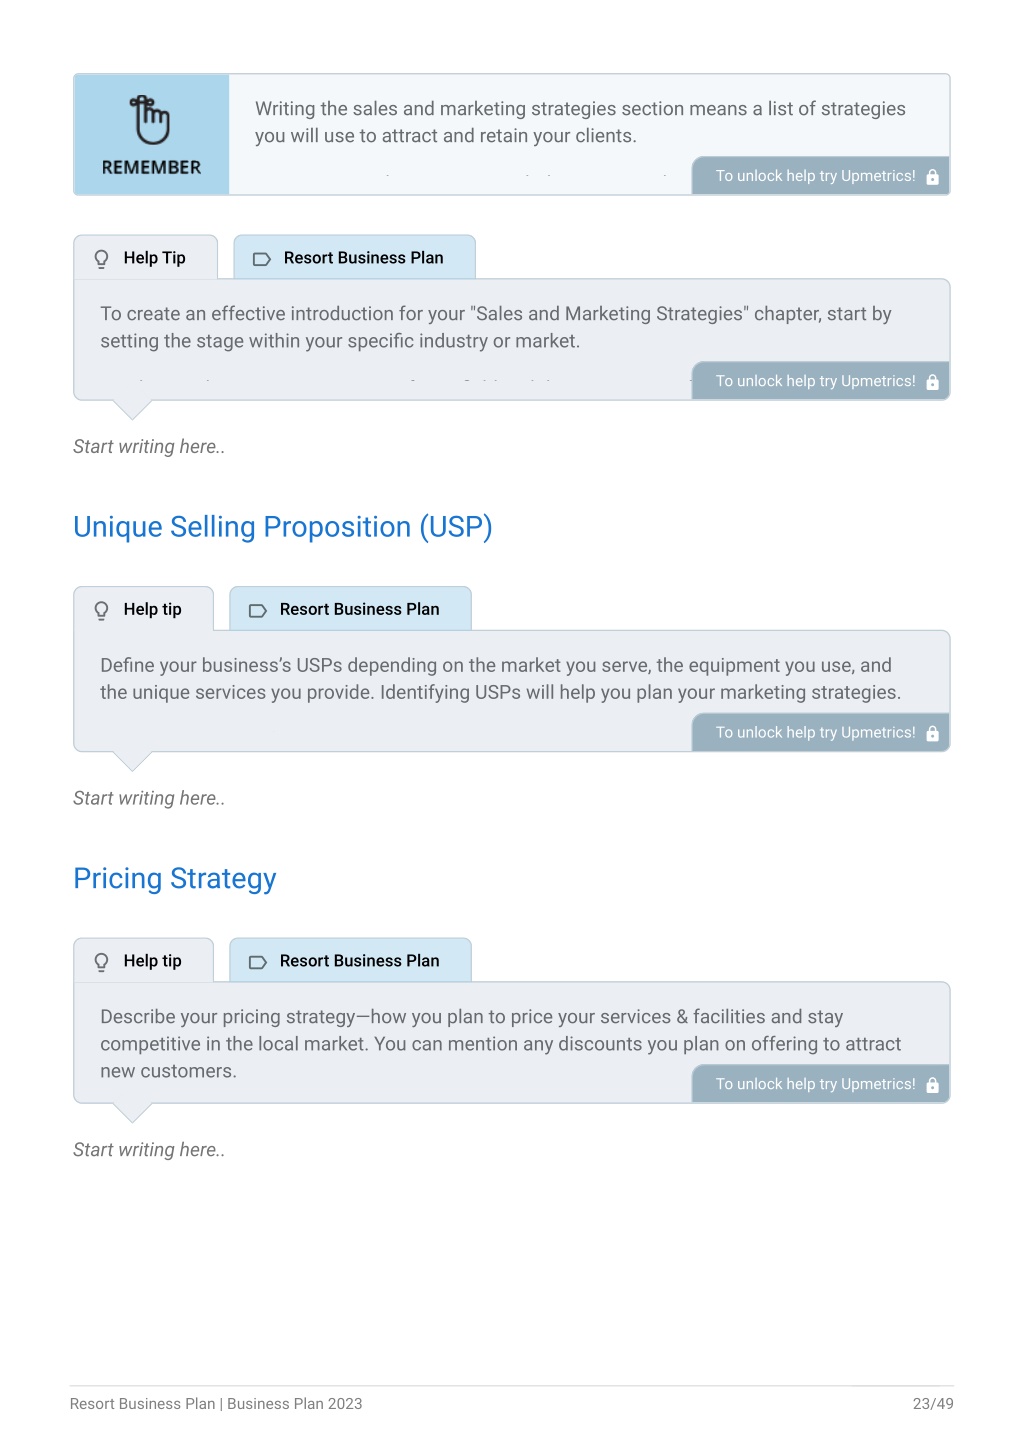
Task: Click the REMEMBER hand pointer icon
Action: tap(151, 120)
